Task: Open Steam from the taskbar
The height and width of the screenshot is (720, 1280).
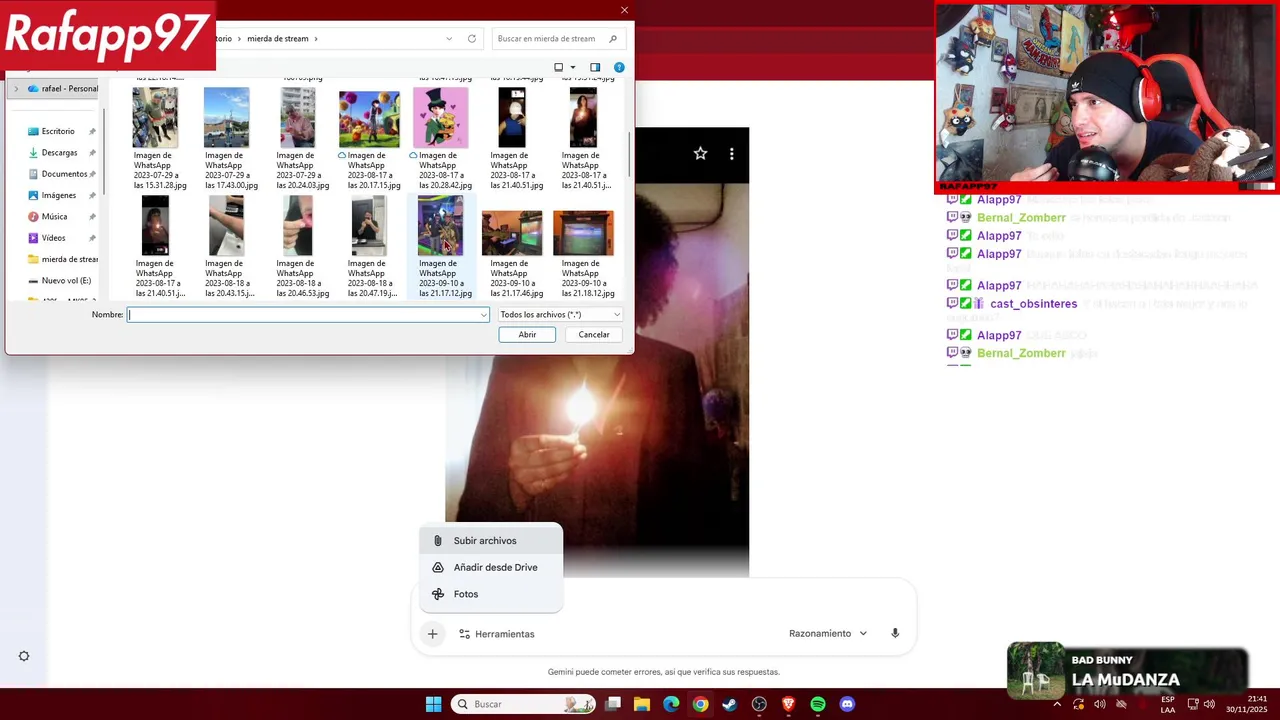Action: click(x=730, y=704)
